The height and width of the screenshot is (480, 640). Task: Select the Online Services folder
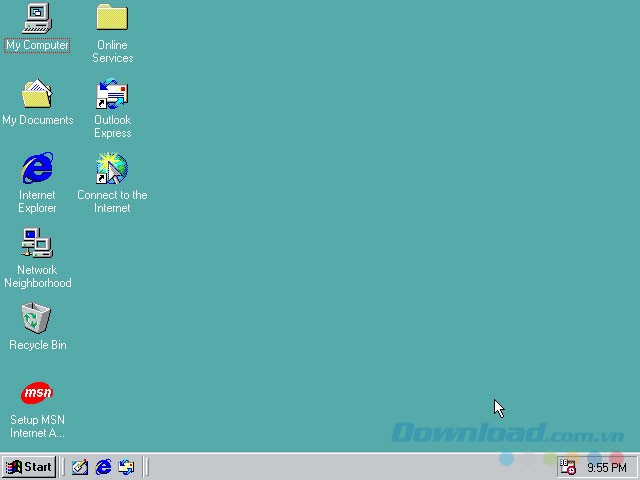112,17
